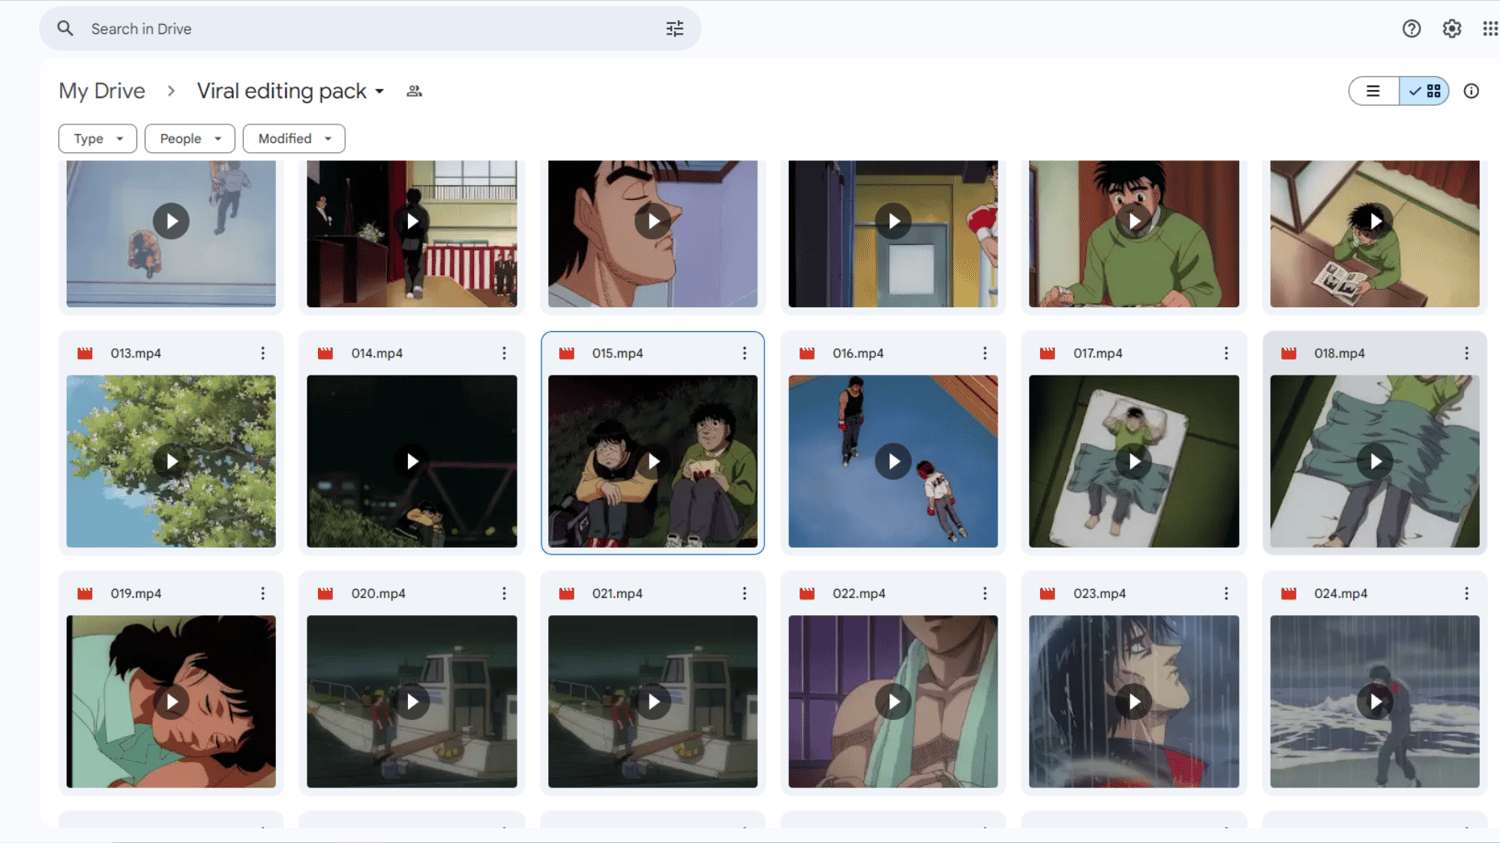Click the video file icon of 022.mp4

(807, 594)
